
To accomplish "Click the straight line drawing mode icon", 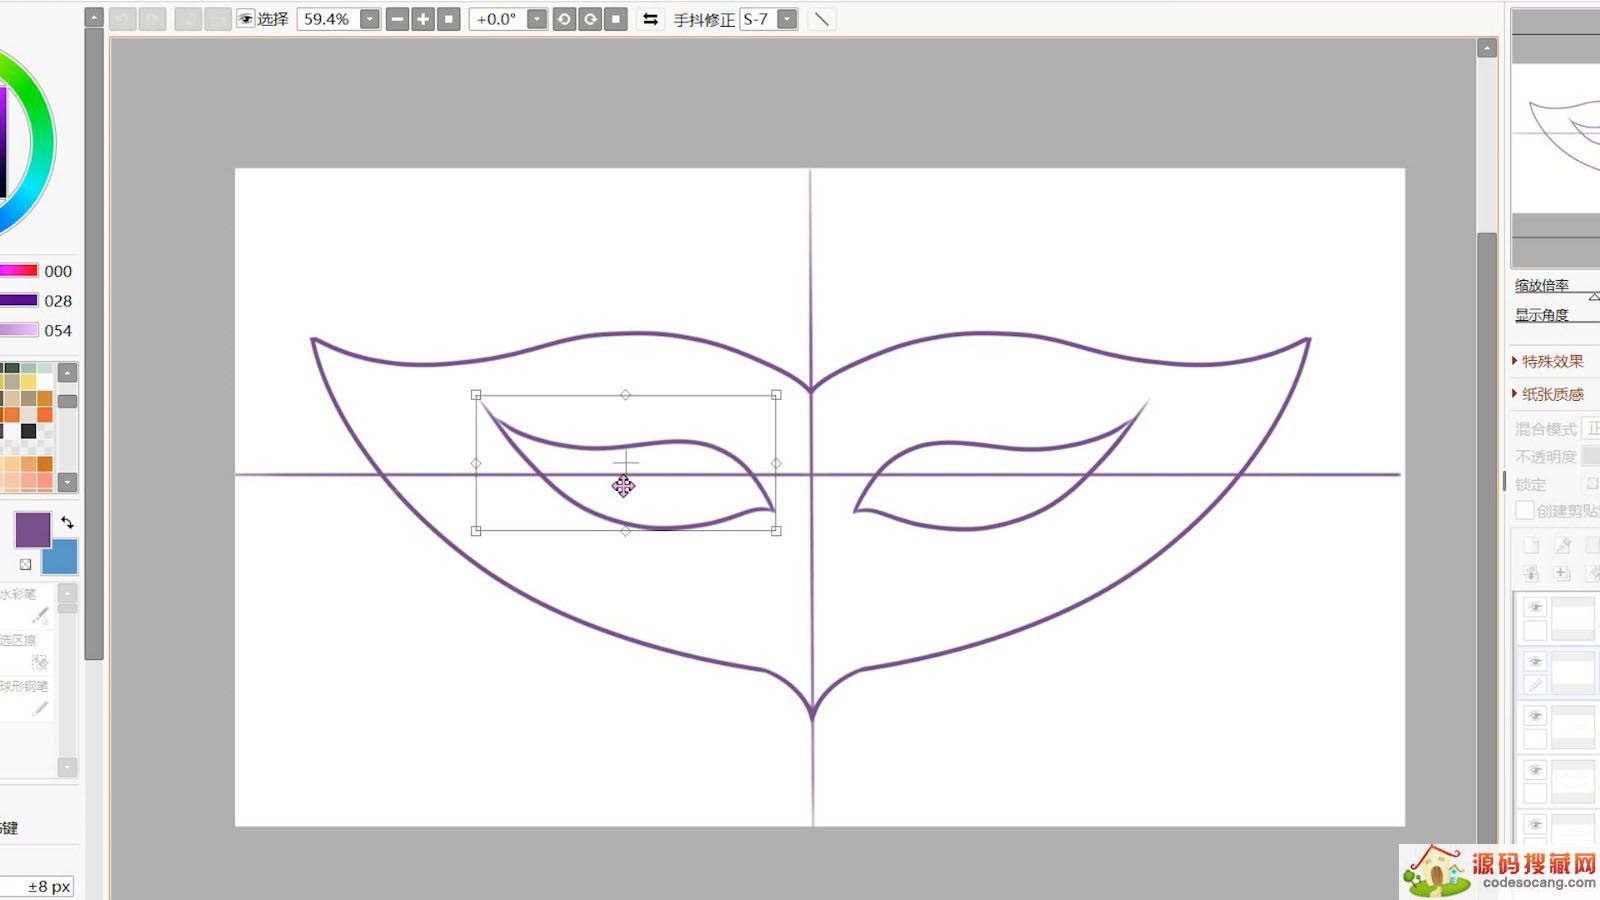I will point(821,19).
